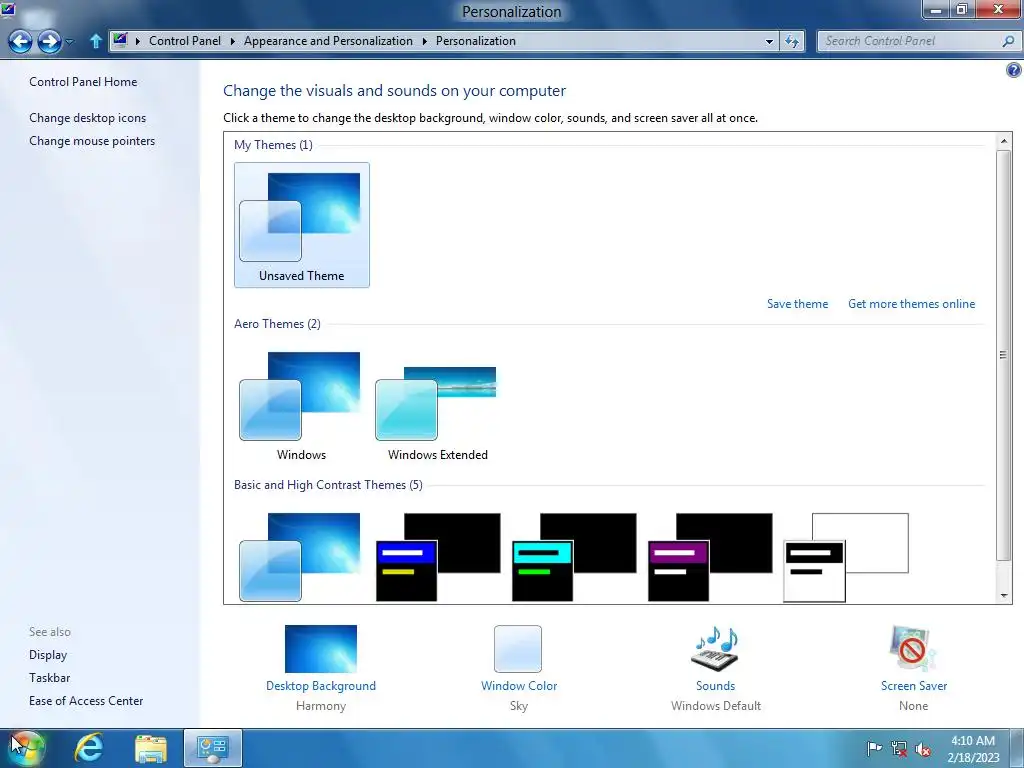This screenshot has height=768, width=1024.
Task: Open Ease of Access Center link
Action: (86, 701)
